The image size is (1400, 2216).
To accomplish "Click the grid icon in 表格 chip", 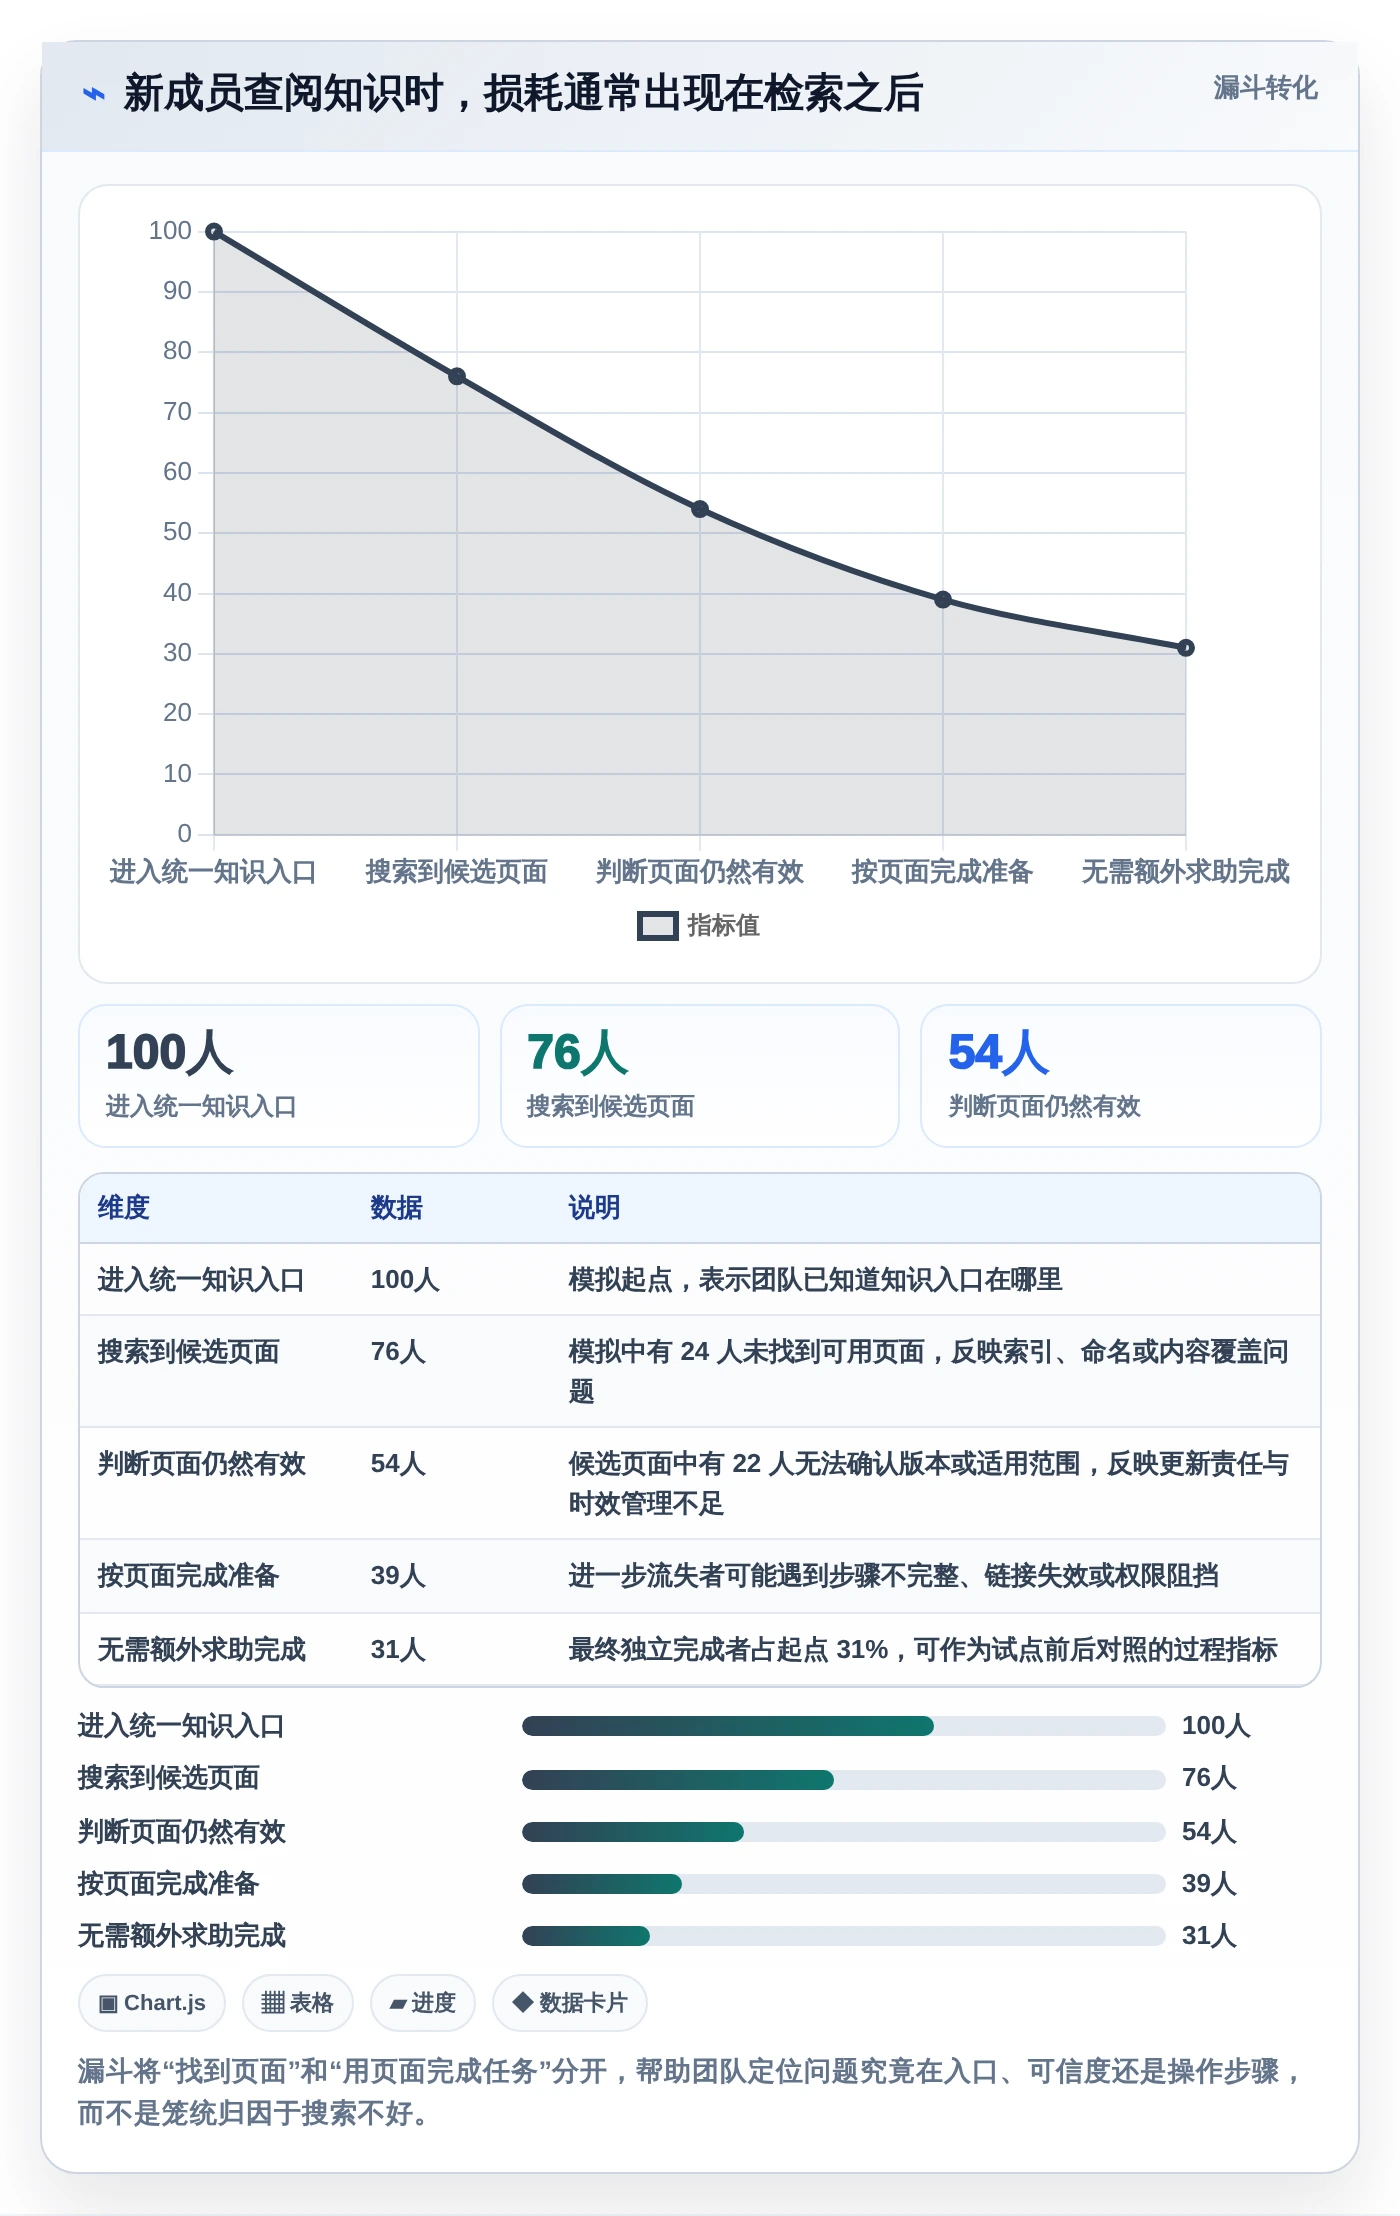I will pyautogui.click(x=273, y=2003).
